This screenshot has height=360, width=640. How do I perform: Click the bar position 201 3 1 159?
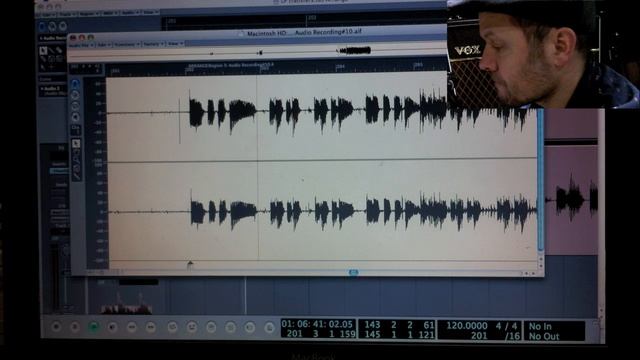320,334
